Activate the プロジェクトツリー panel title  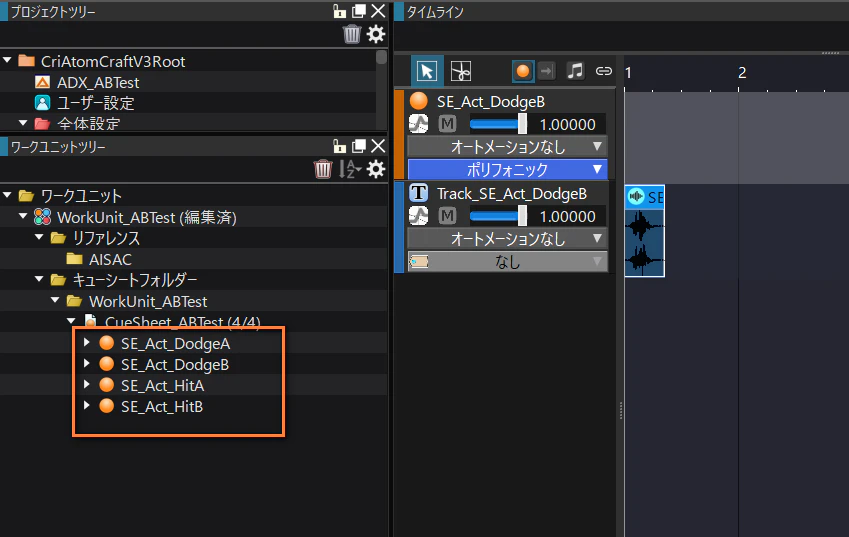coord(53,12)
